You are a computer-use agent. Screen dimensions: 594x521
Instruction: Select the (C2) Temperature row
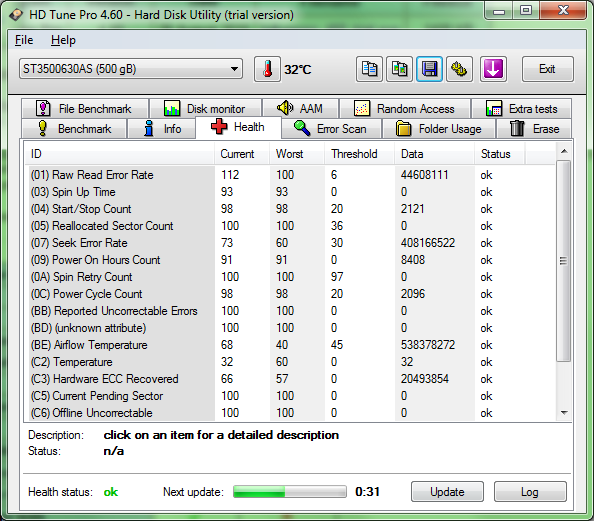pyautogui.click(x=290, y=362)
